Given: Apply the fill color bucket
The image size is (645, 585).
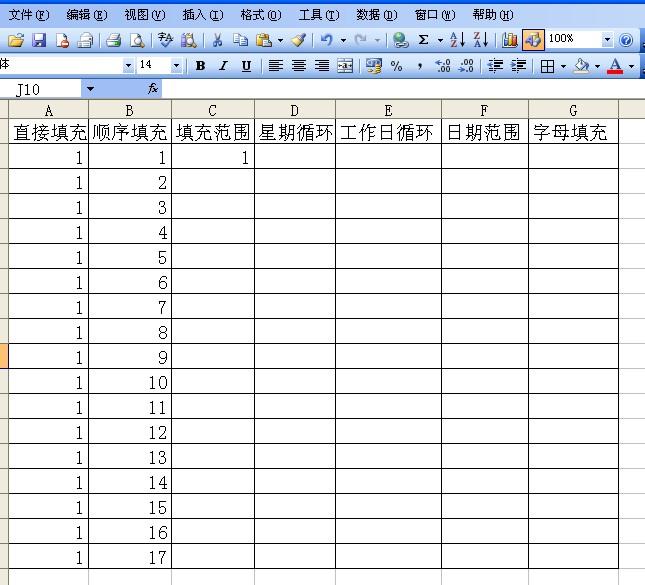Looking at the screenshot, I should 581,65.
